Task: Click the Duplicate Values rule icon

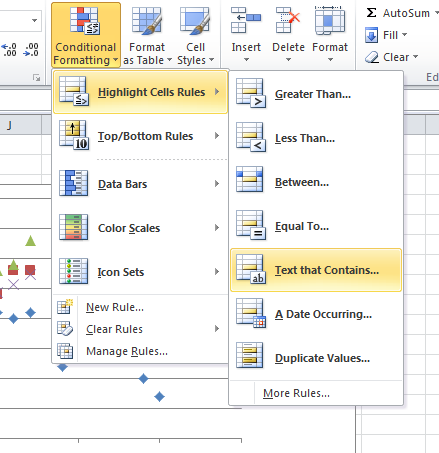Action: coord(250,356)
